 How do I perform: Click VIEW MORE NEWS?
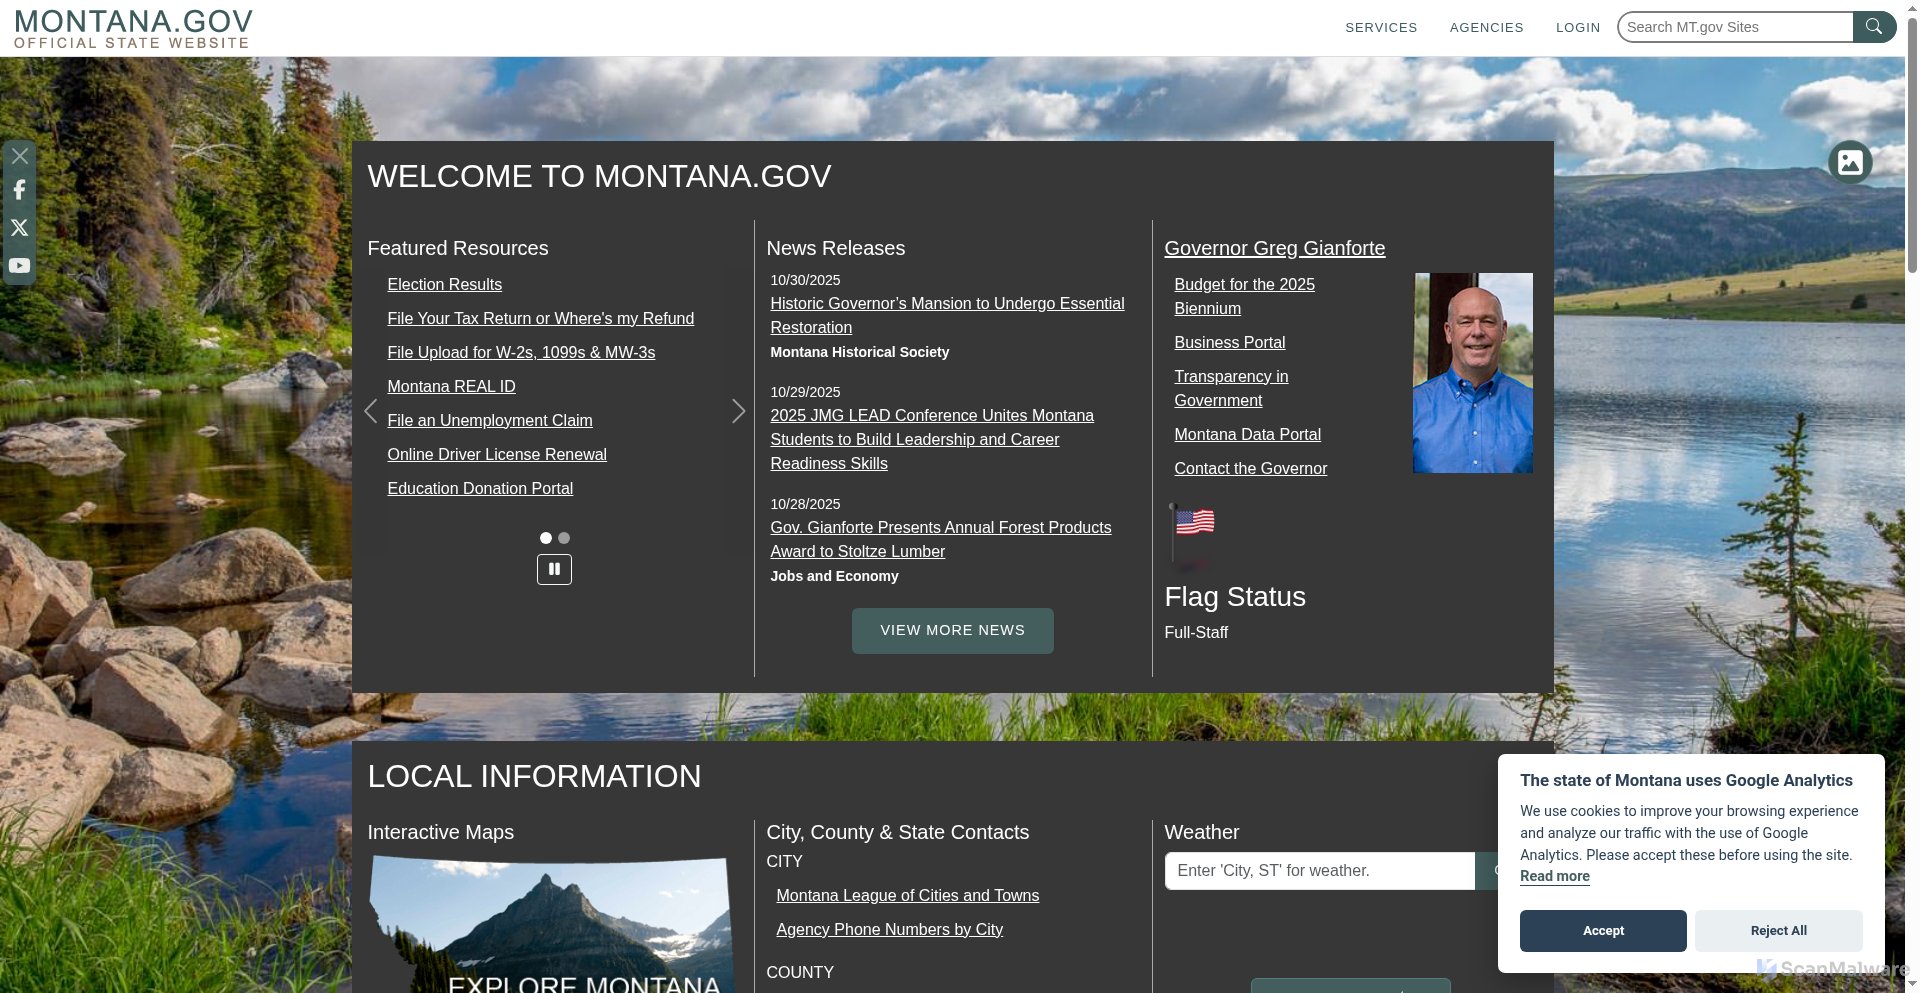tap(952, 630)
